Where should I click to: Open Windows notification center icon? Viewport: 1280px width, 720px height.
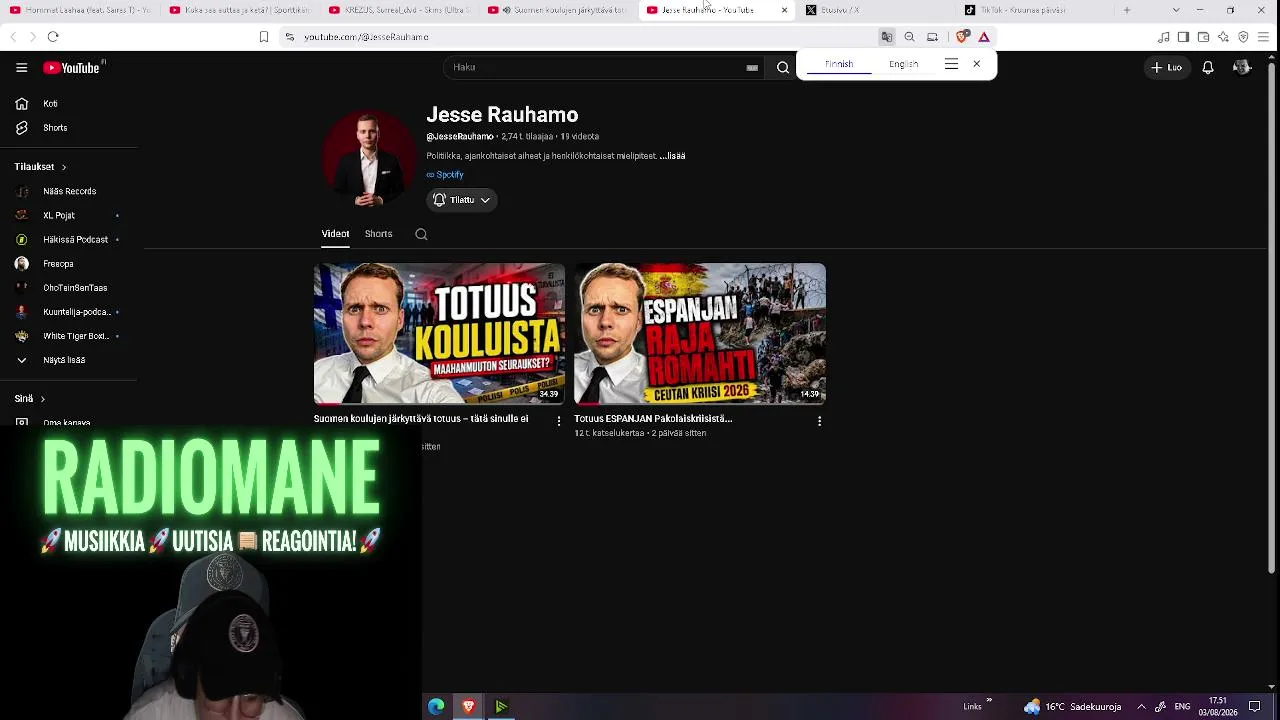point(1255,707)
